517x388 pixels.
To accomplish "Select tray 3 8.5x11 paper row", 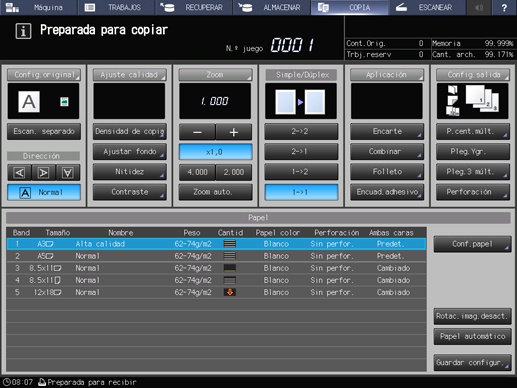I will tap(216, 268).
